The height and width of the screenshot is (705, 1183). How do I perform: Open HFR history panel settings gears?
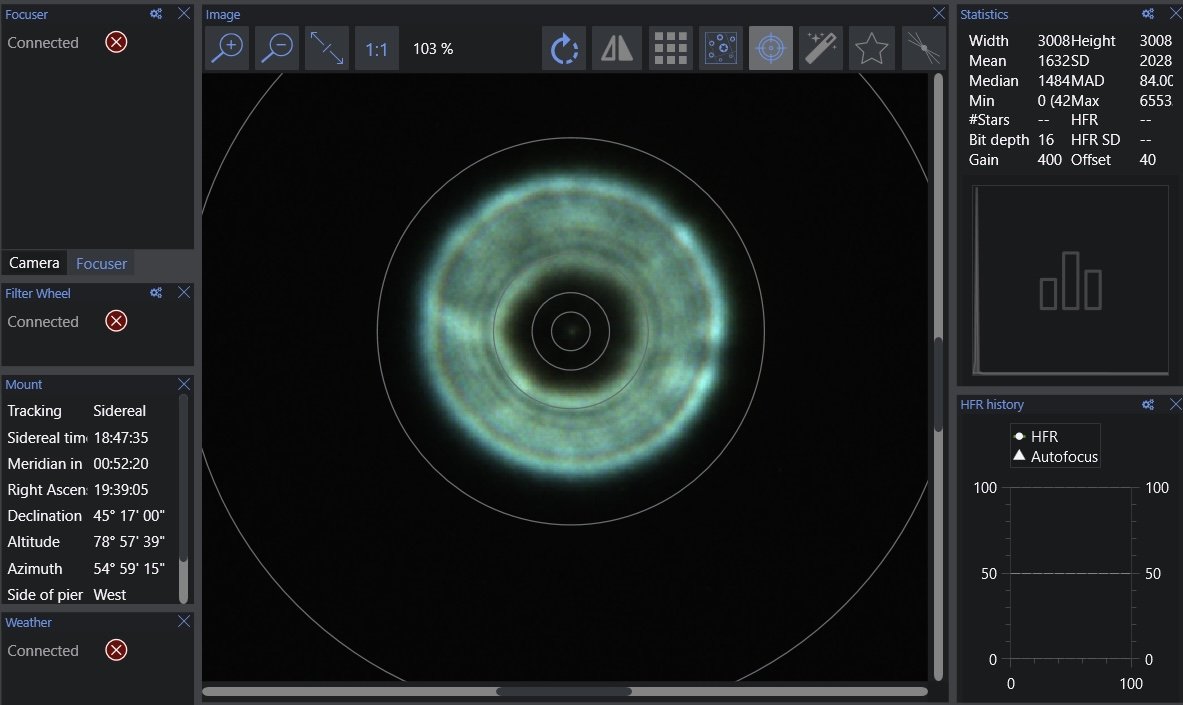pyautogui.click(x=1149, y=404)
